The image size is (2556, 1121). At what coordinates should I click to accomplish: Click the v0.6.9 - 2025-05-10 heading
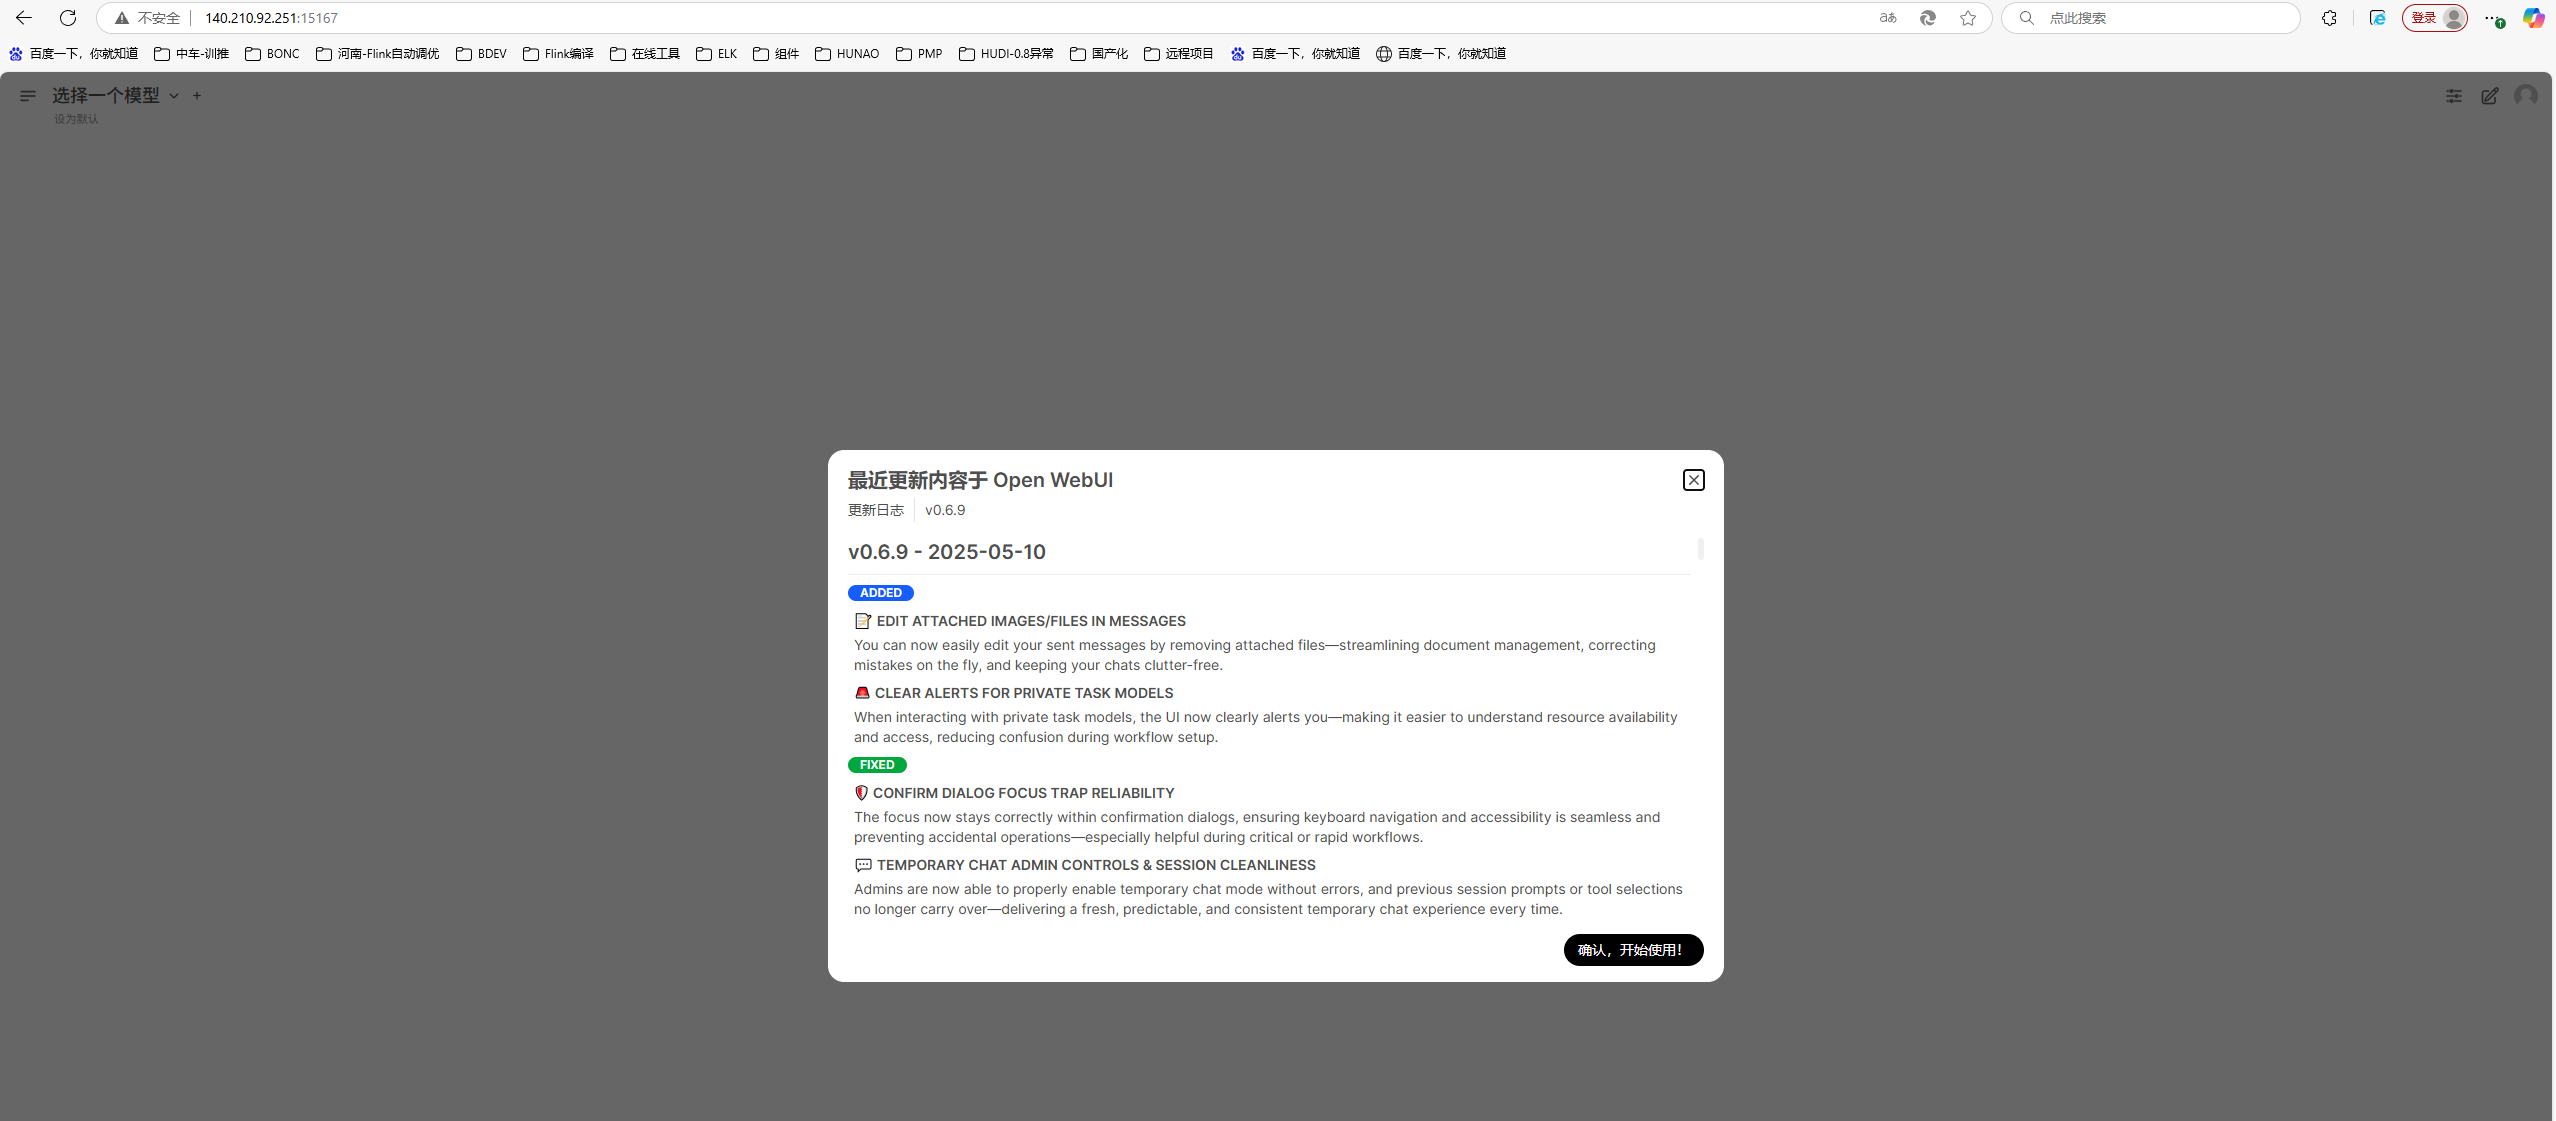pyautogui.click(x=946, y=552)
